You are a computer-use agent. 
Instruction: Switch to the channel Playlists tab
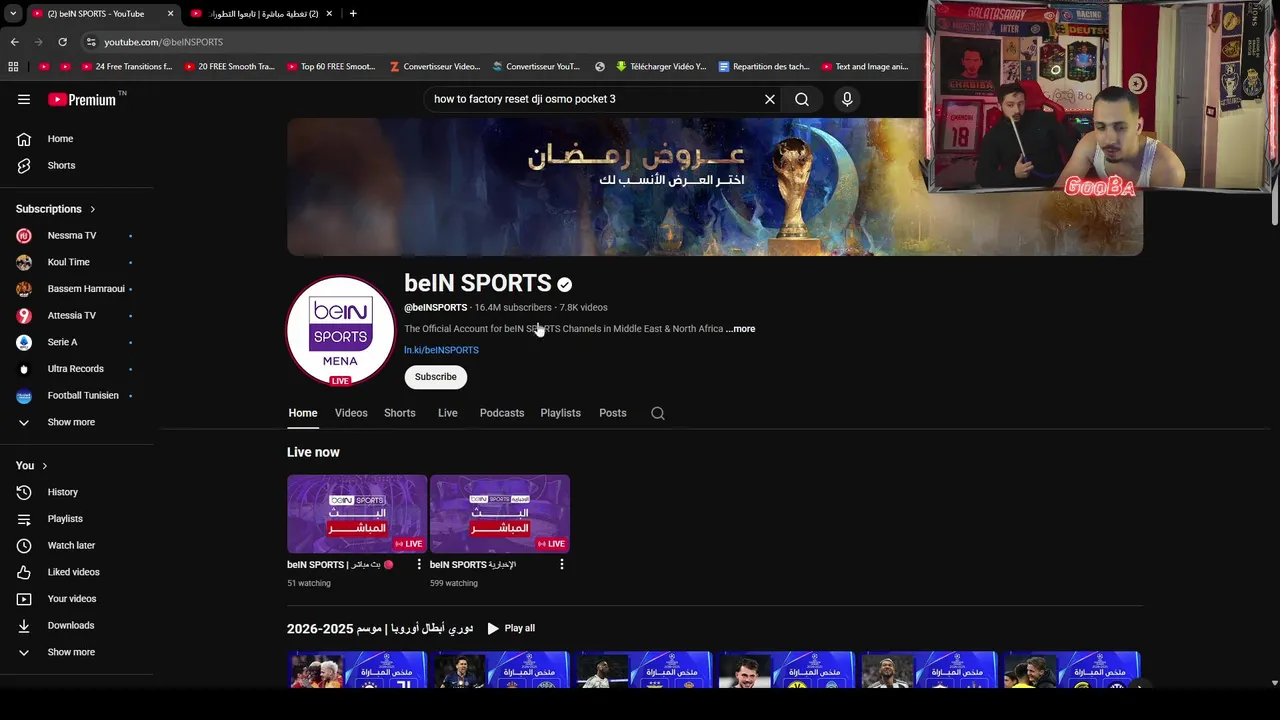[x=561, y=413]
